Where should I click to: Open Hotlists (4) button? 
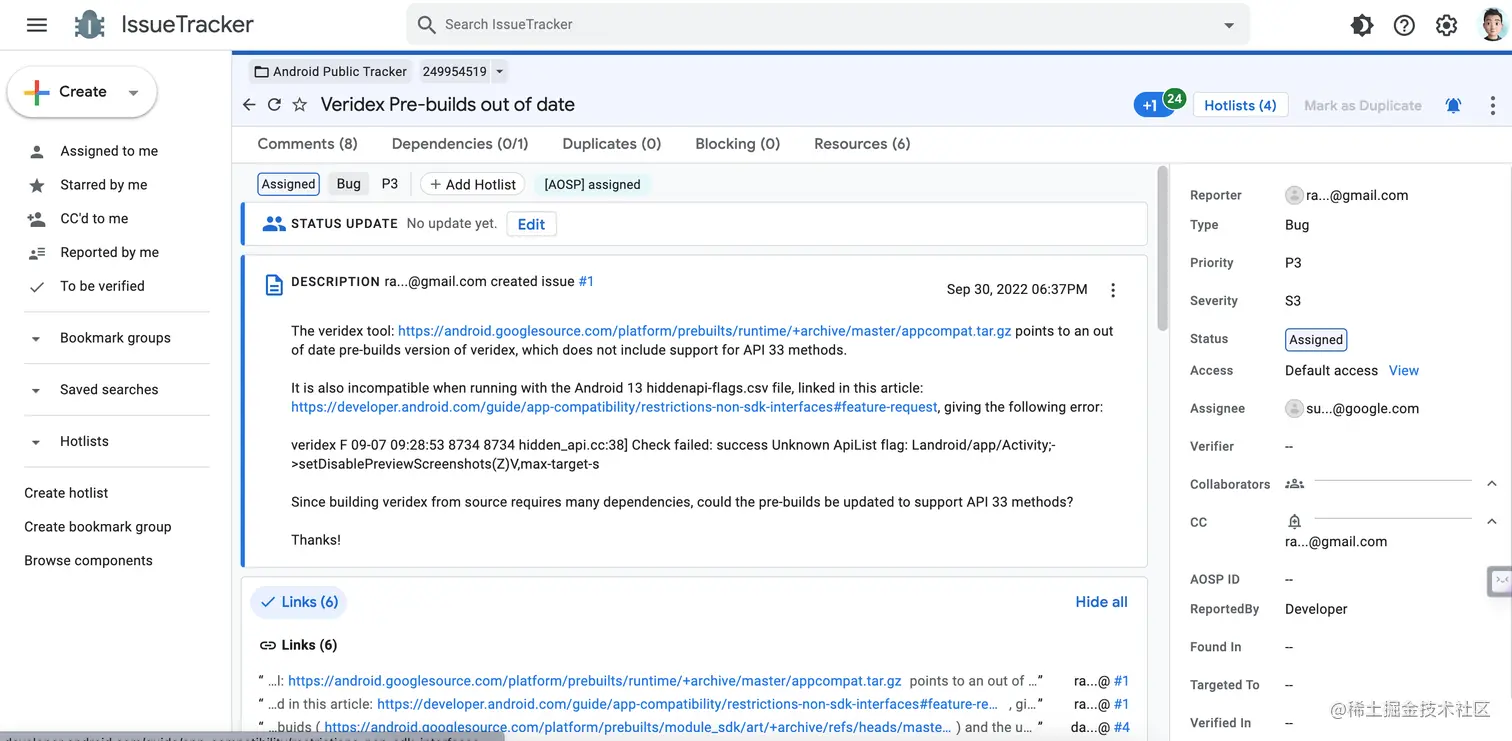tap(1240, 105)
